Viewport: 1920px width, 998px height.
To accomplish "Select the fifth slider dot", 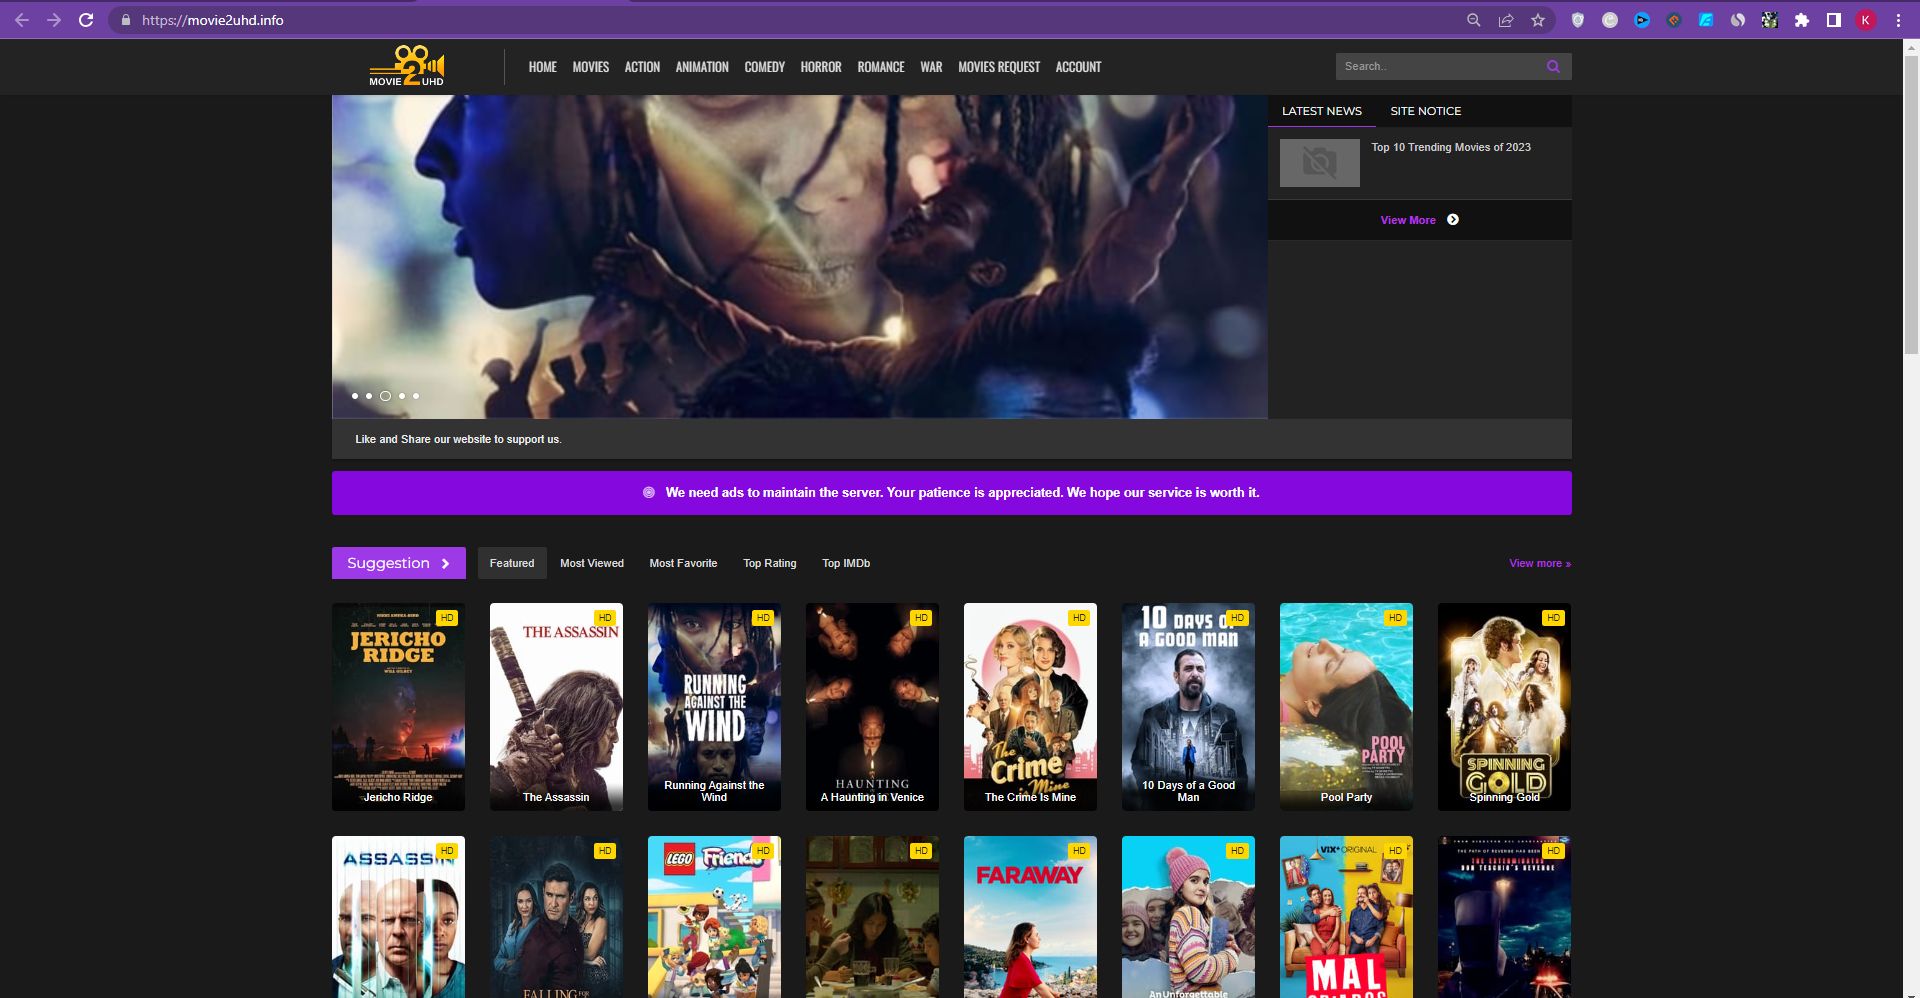I will tap(416, 396).
